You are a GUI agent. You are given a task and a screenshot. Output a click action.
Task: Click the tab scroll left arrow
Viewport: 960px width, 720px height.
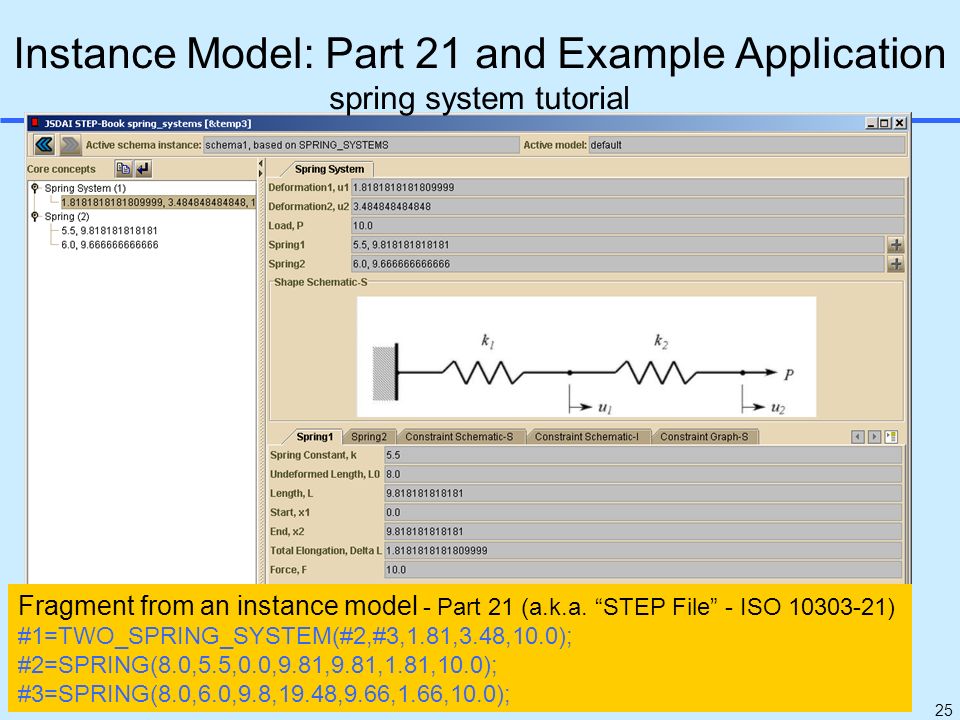(858, 437)
